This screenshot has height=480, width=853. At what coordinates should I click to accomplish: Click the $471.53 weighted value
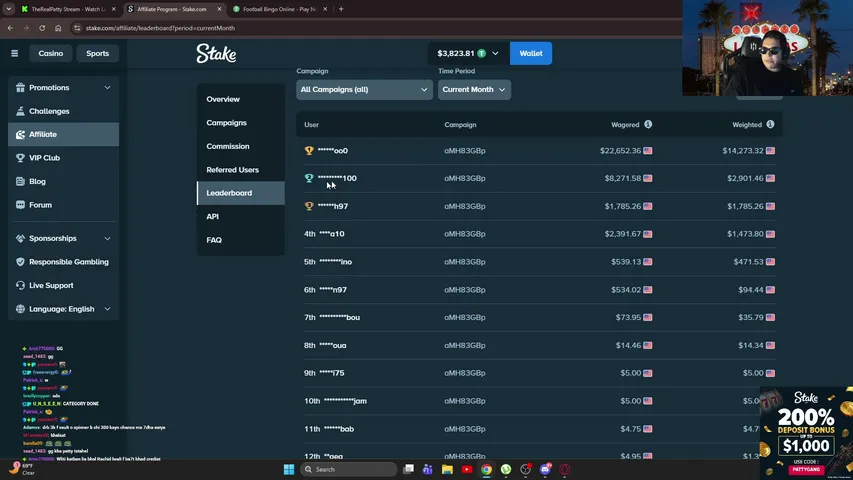pos(748,262)
